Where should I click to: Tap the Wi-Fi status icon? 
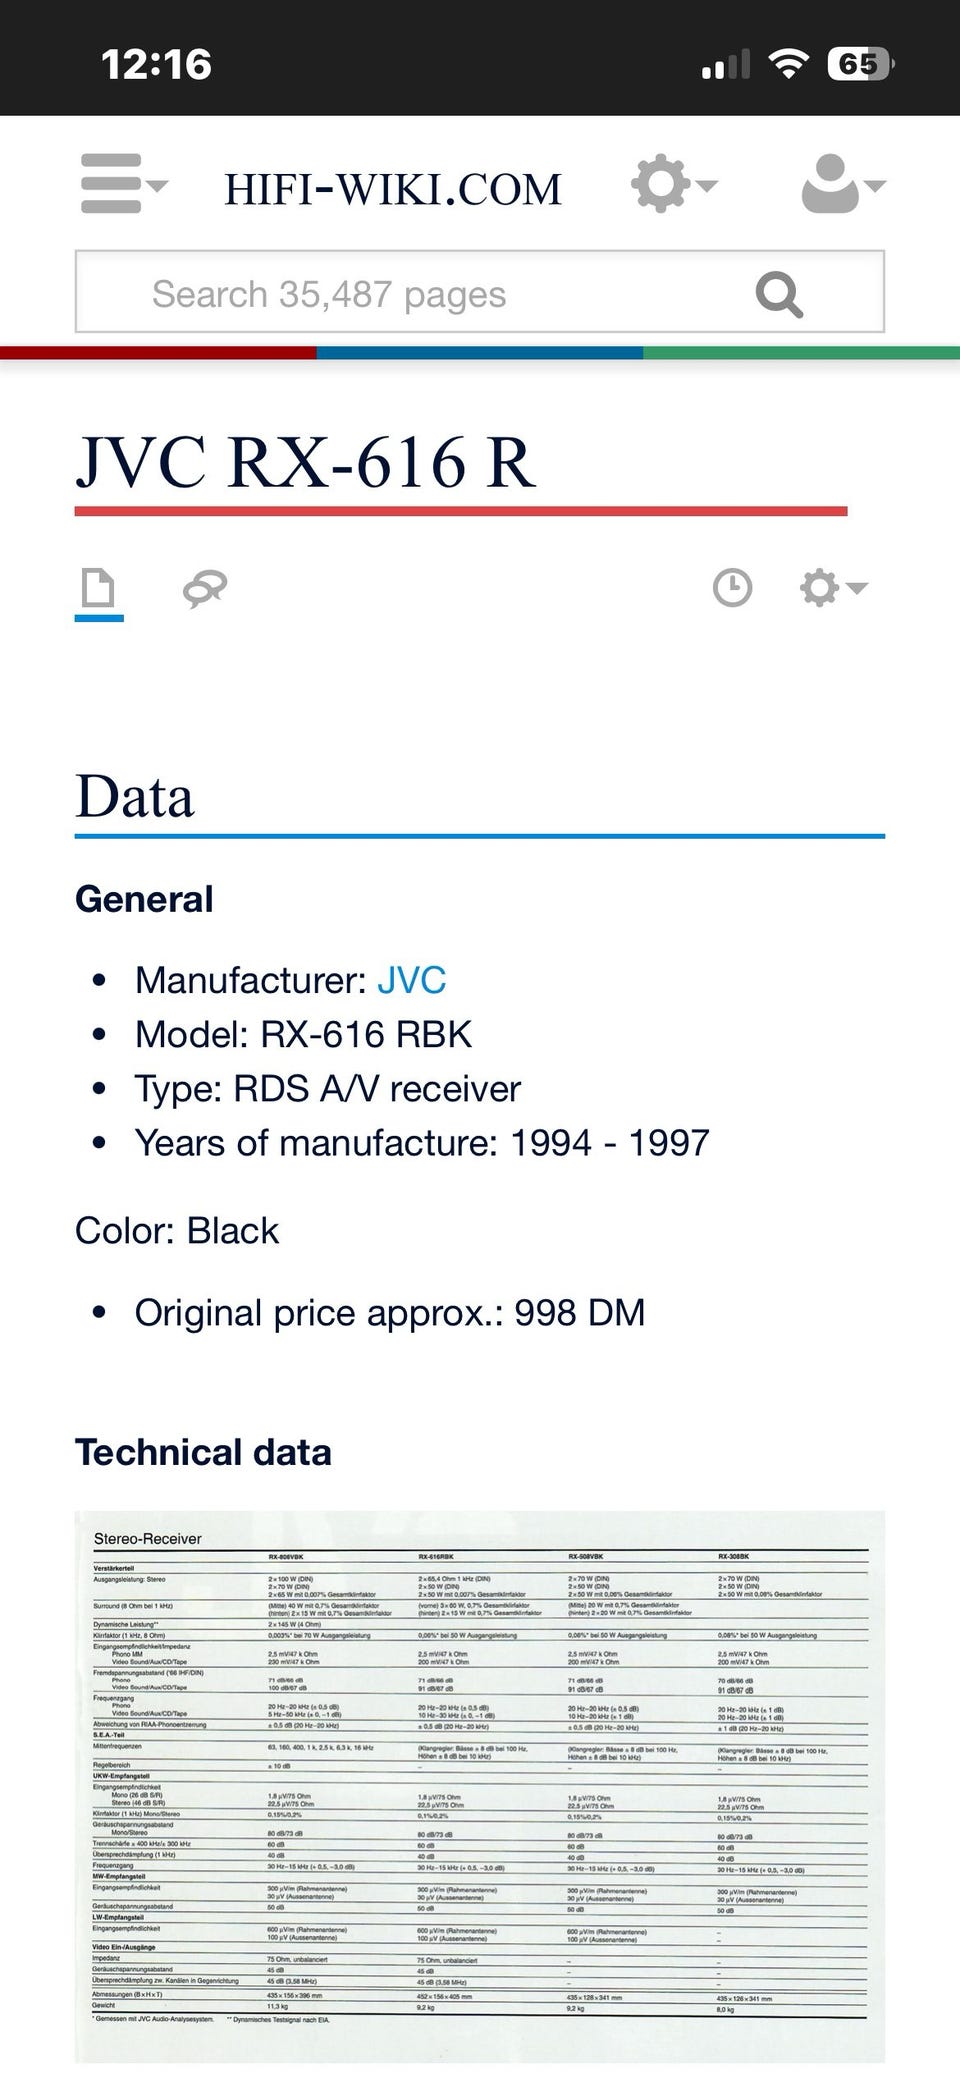coord(788,65)
